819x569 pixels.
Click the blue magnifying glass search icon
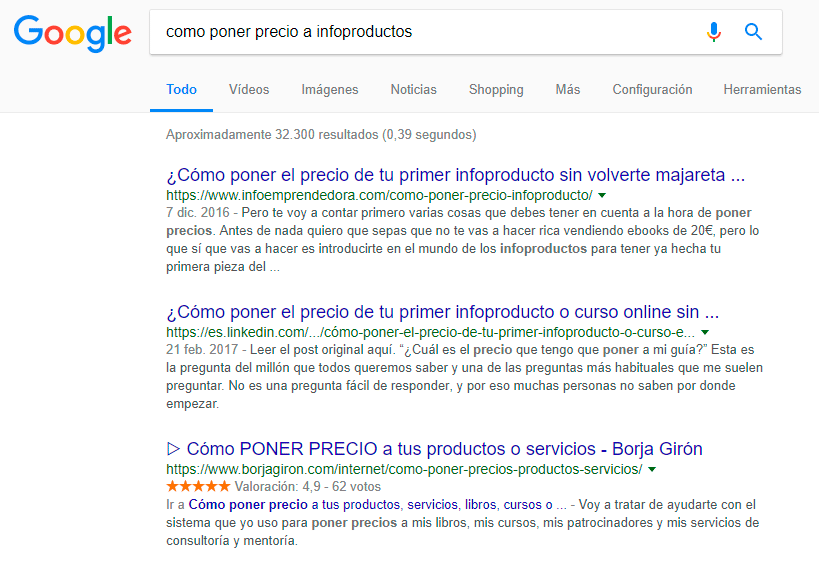tap(753, 32)
